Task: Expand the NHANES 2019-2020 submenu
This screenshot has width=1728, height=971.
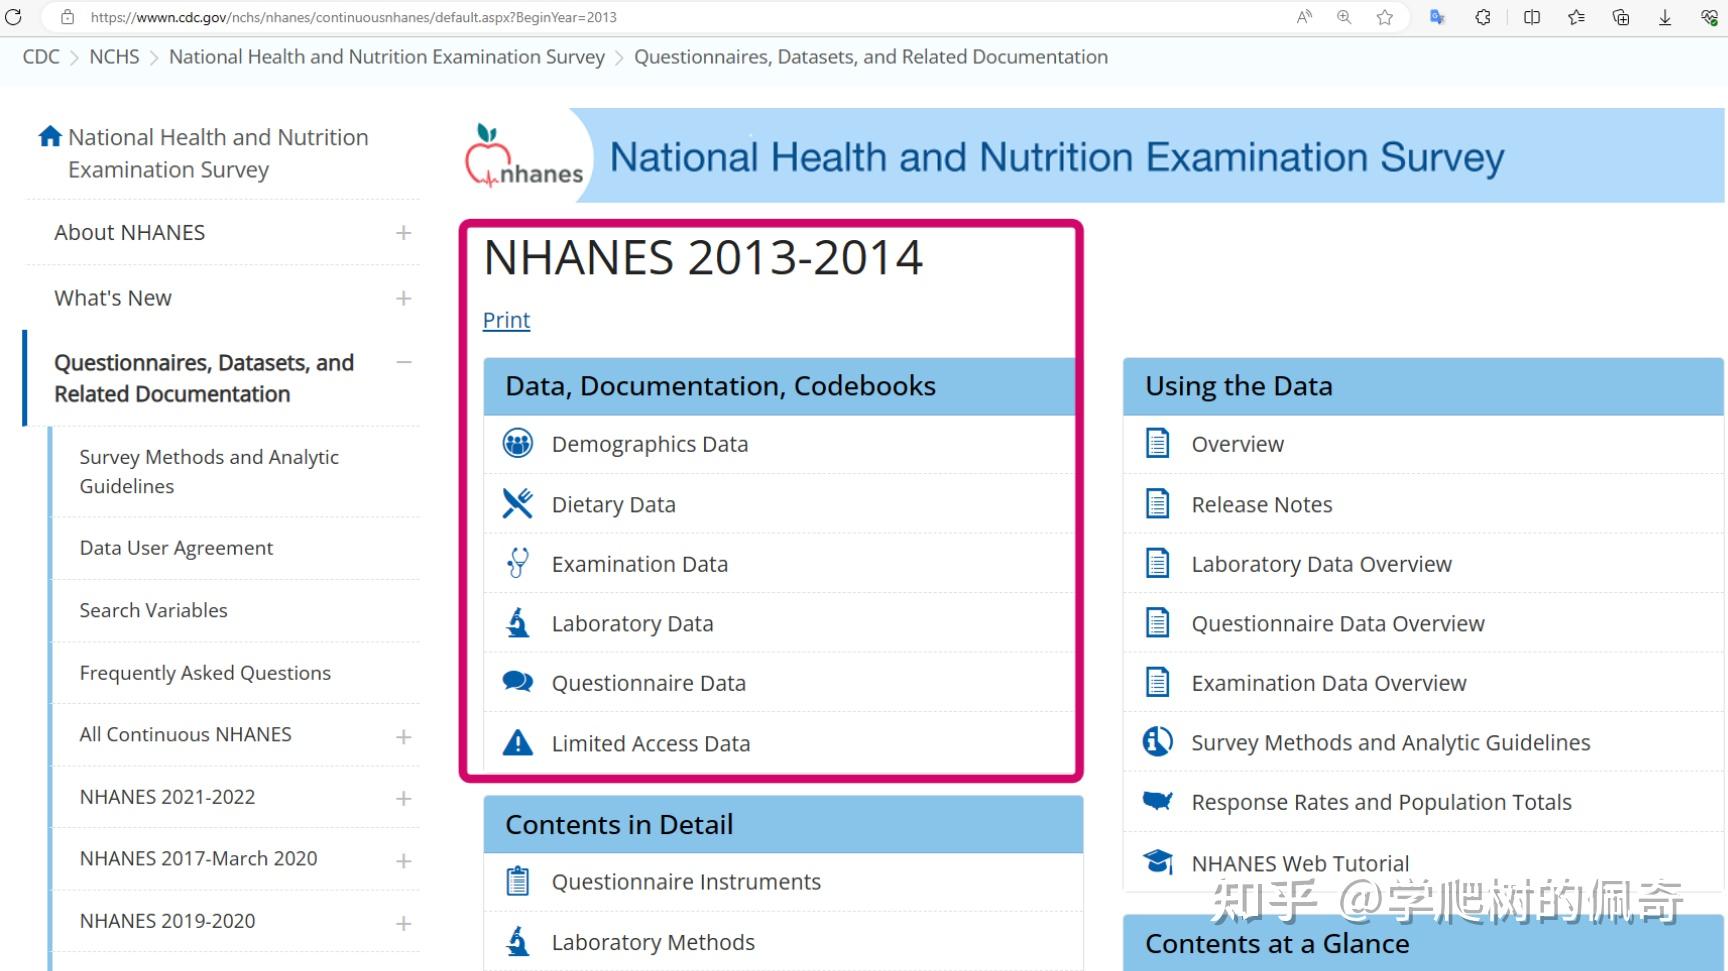Action: [404, 923]
